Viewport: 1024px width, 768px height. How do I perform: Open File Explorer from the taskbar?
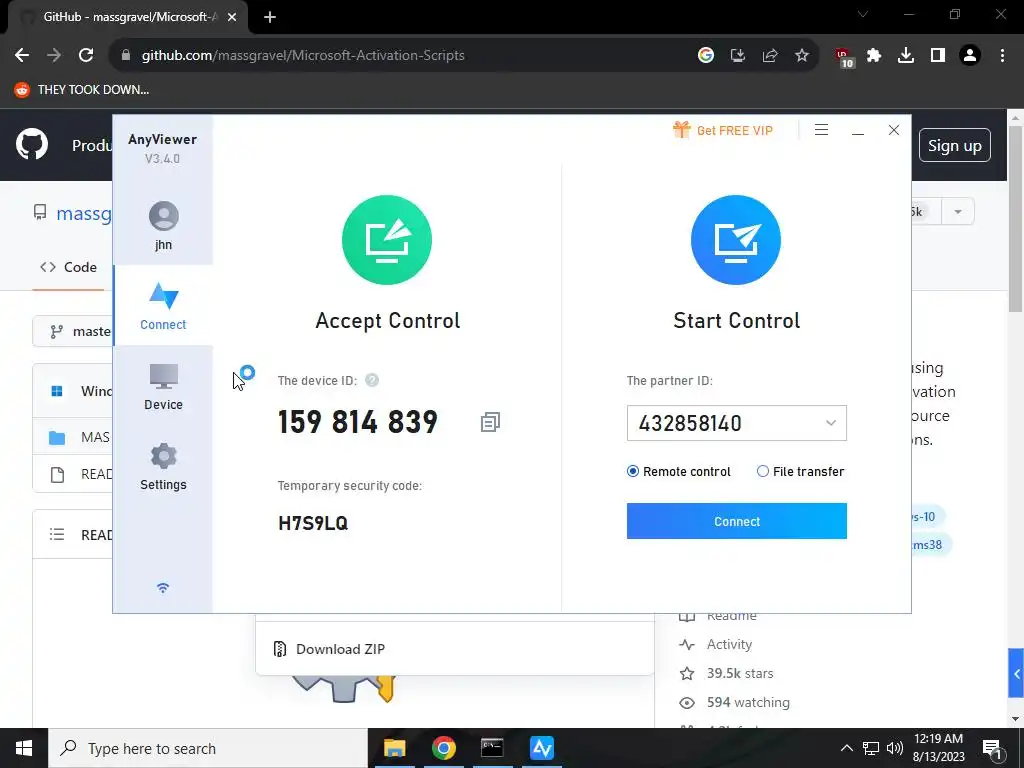pyautogui.click(x=394, y=748)
